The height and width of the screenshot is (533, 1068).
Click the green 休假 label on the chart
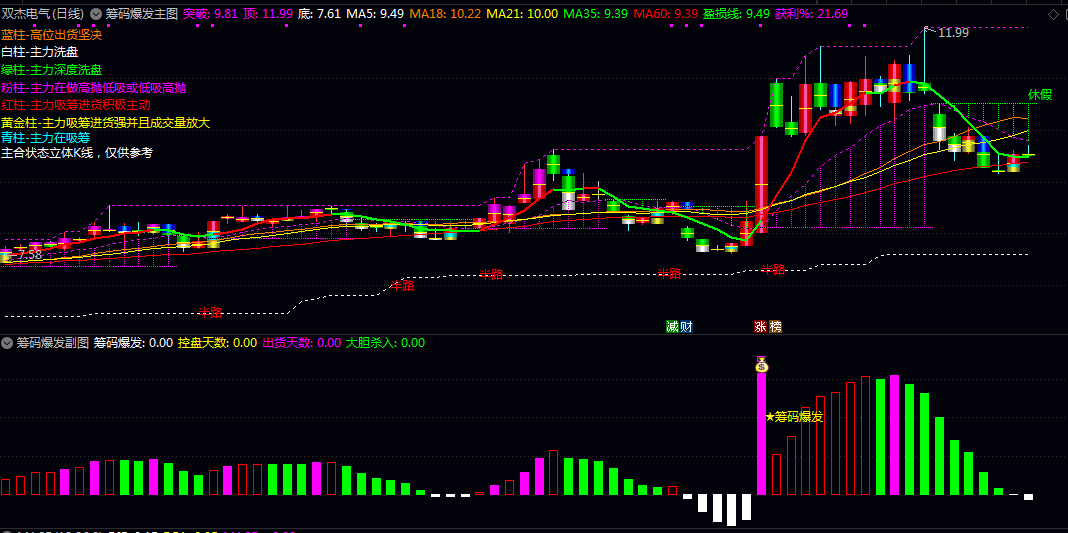coord(1040,95)
